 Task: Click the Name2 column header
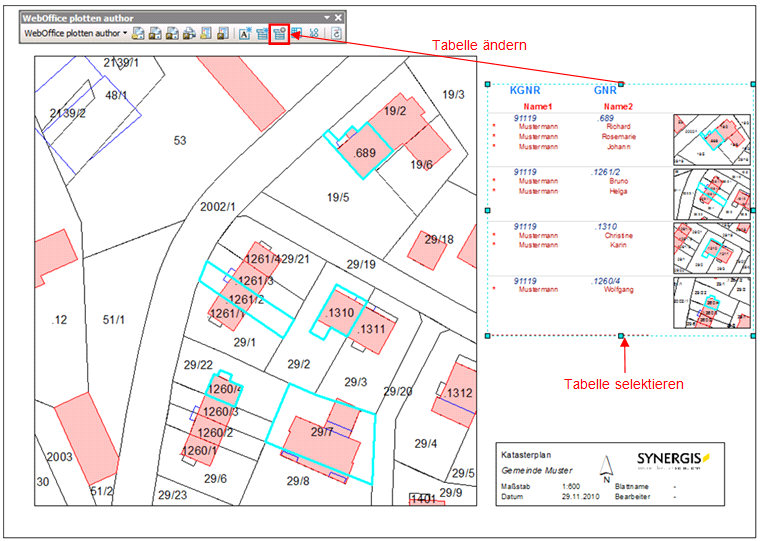tap(618, 107)
